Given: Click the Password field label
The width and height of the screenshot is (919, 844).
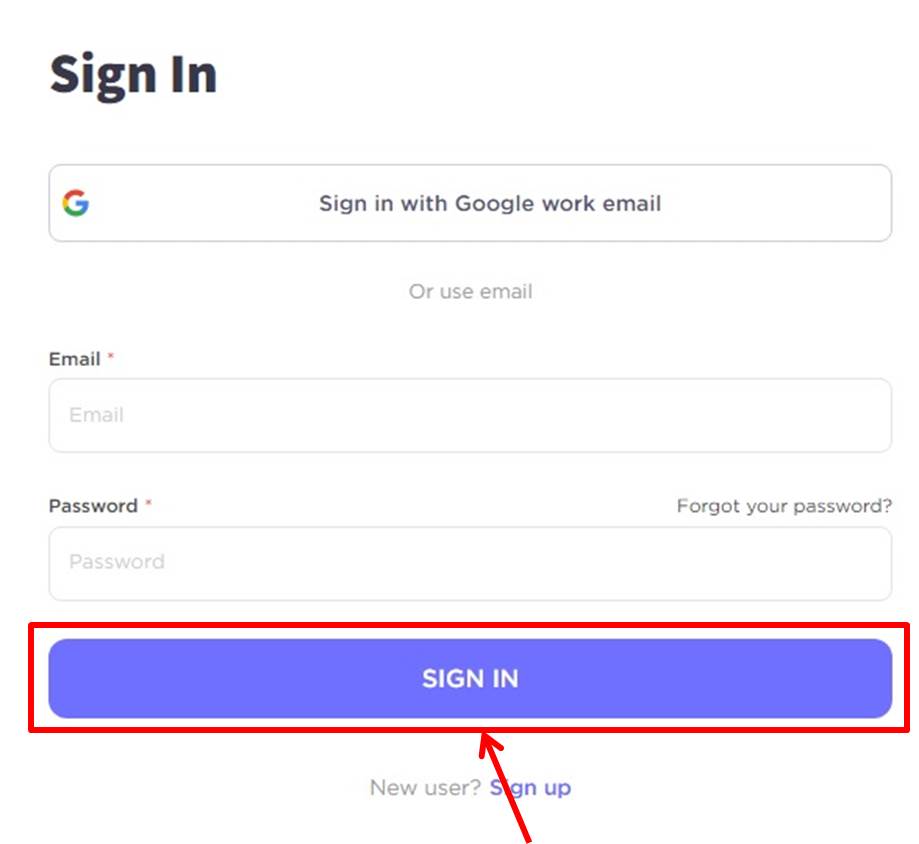Looking at the screenshot, I should click(x=93, y=505).
